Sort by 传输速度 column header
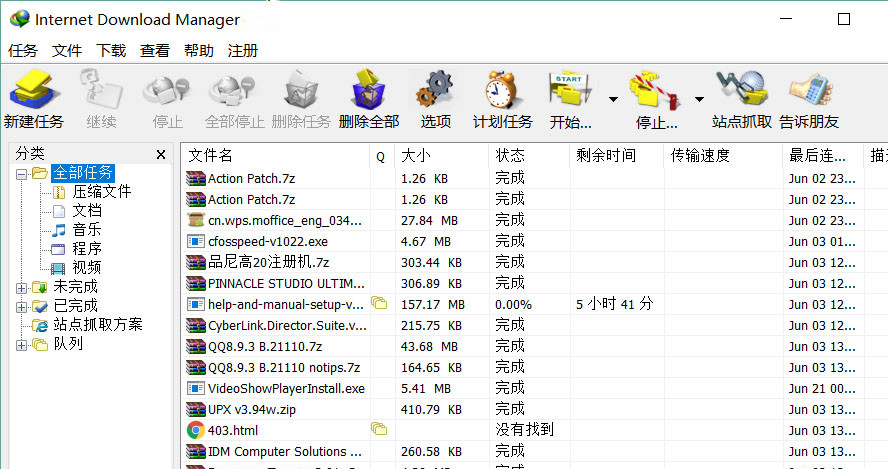The image size is (888, 469). [x=723, y=155]
